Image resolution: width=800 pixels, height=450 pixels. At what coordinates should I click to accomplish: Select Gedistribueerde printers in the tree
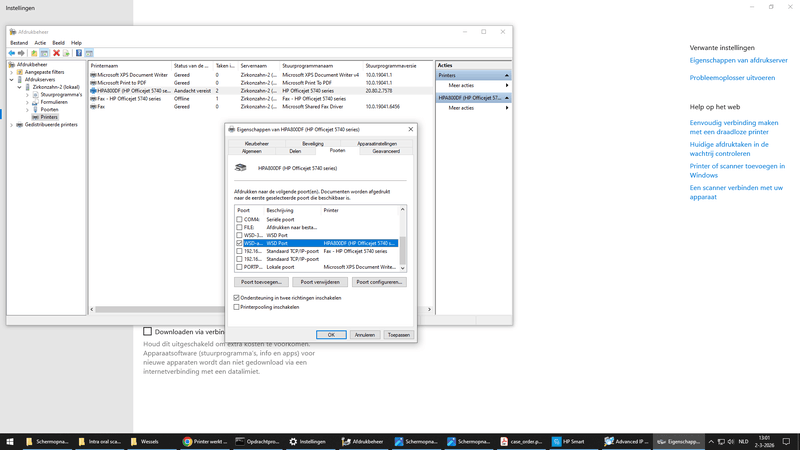point(51,124)
